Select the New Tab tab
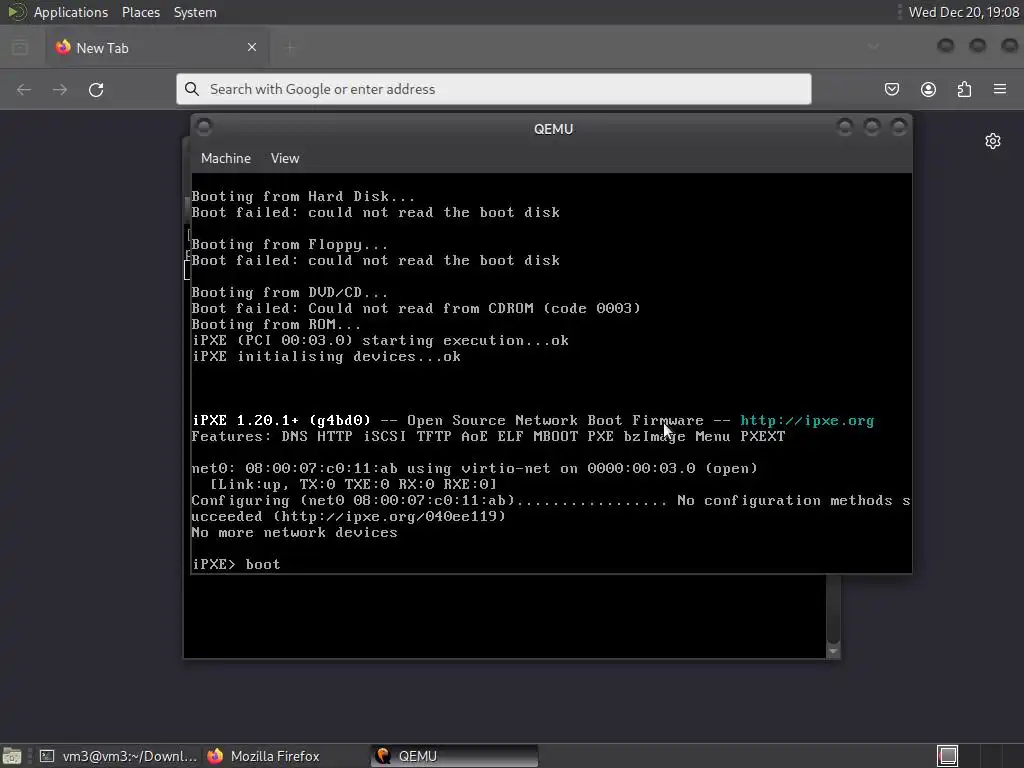This screenshot has width=1024, height=768. point(157,47)
